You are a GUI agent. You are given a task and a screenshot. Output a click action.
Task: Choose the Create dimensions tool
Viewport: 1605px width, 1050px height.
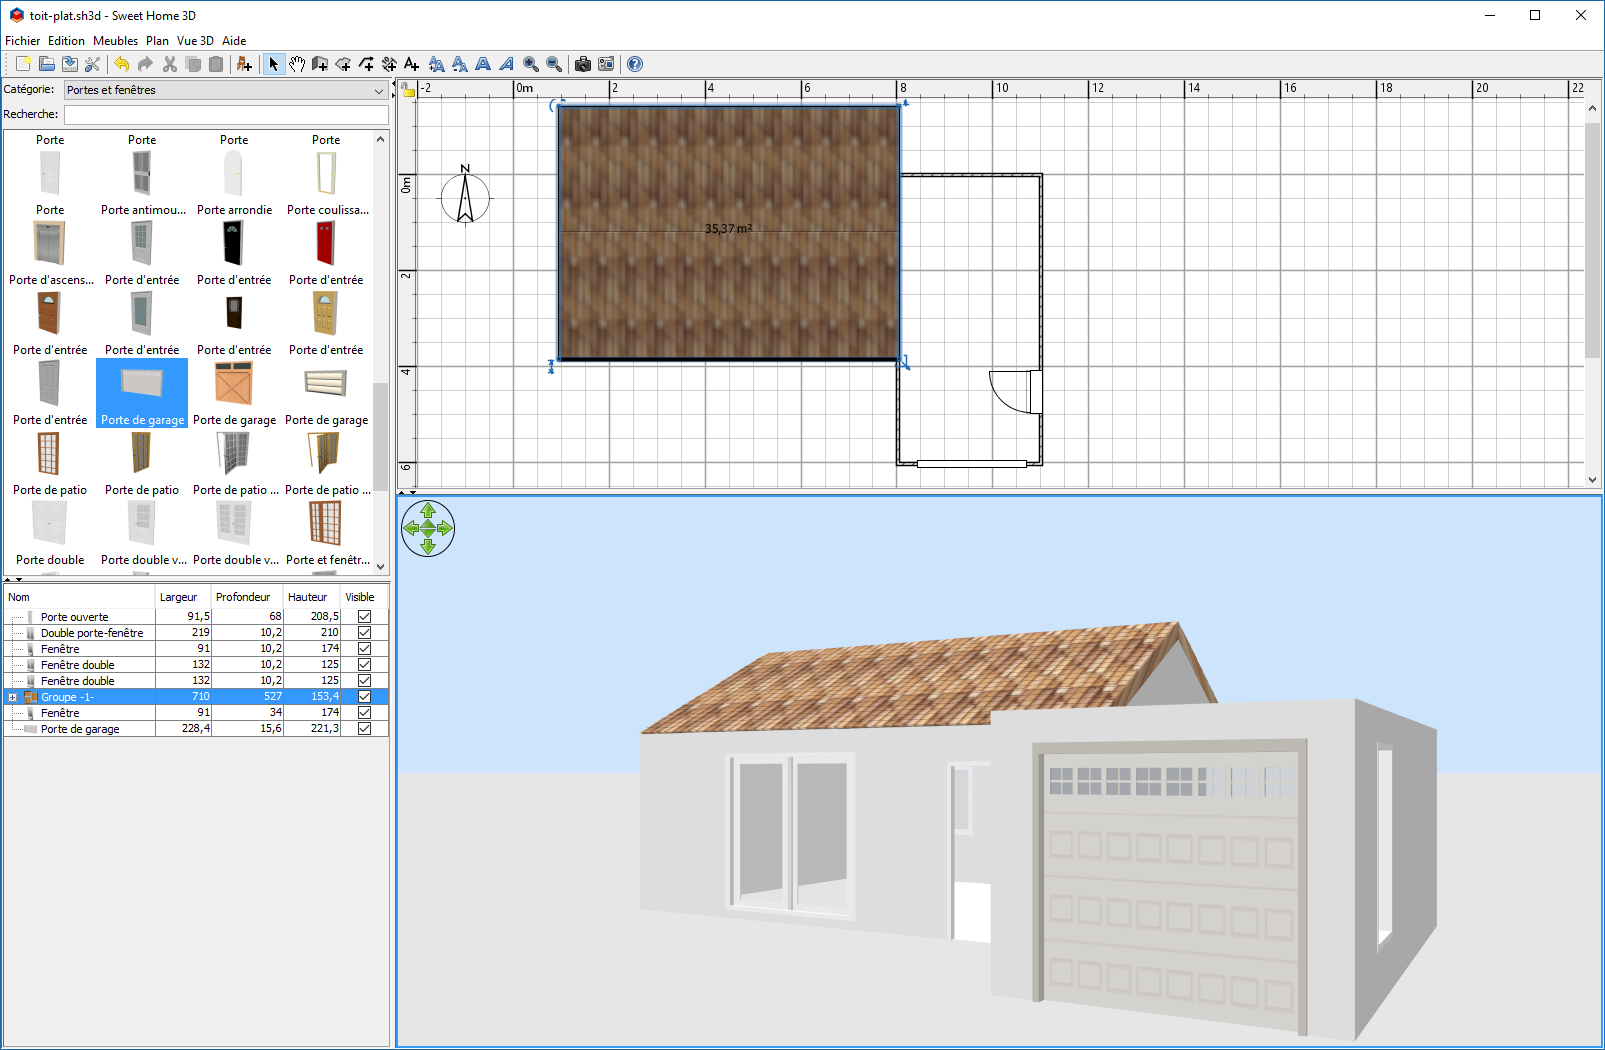click(x=389, y=64)
